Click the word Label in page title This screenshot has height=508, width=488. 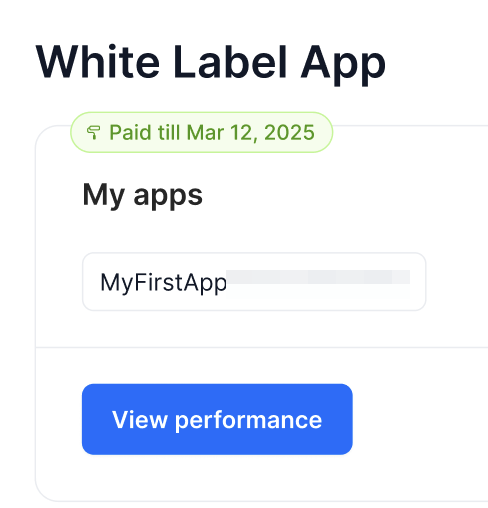[x=230, y=62]
